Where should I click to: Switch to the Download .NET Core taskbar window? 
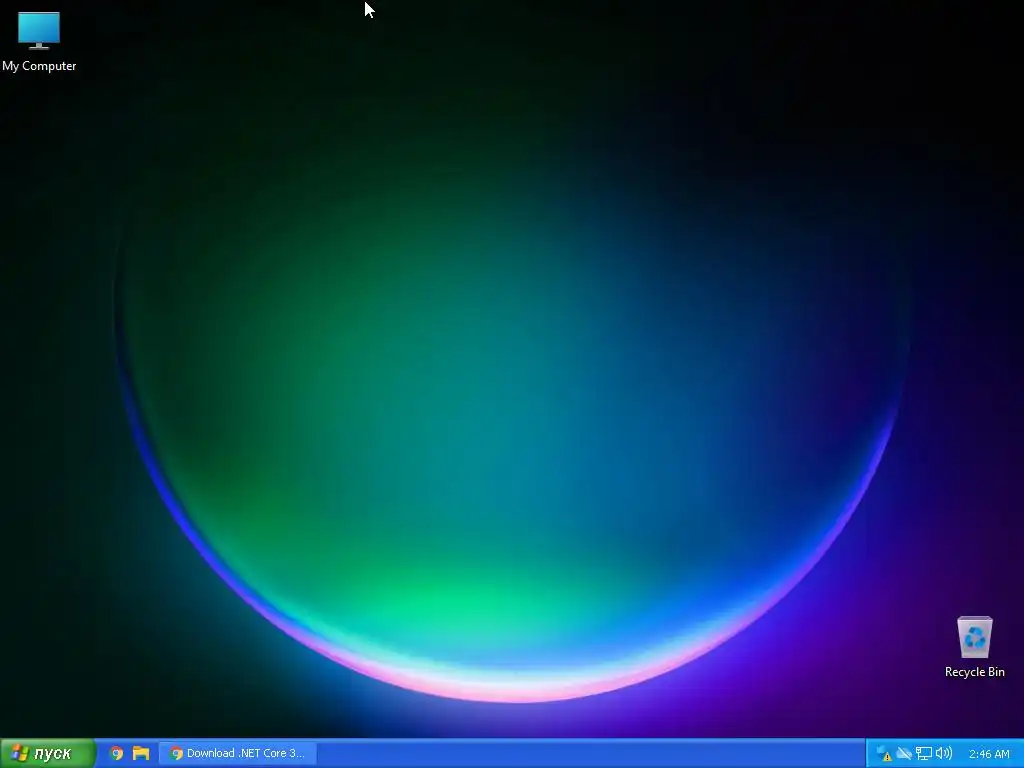pyautogui.click(x=238, y=753)
